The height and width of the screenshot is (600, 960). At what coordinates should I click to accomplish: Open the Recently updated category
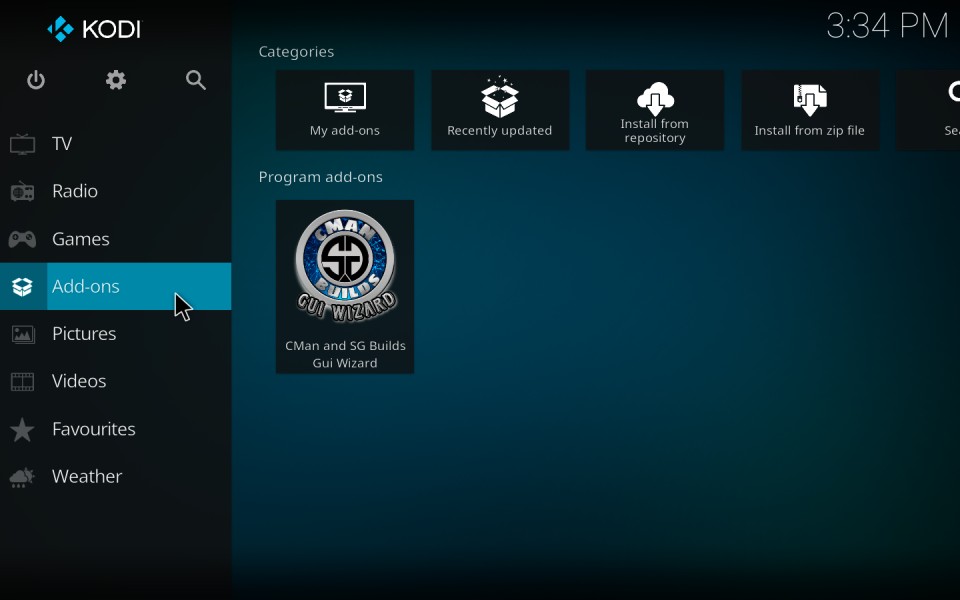(x=500, y=110)
